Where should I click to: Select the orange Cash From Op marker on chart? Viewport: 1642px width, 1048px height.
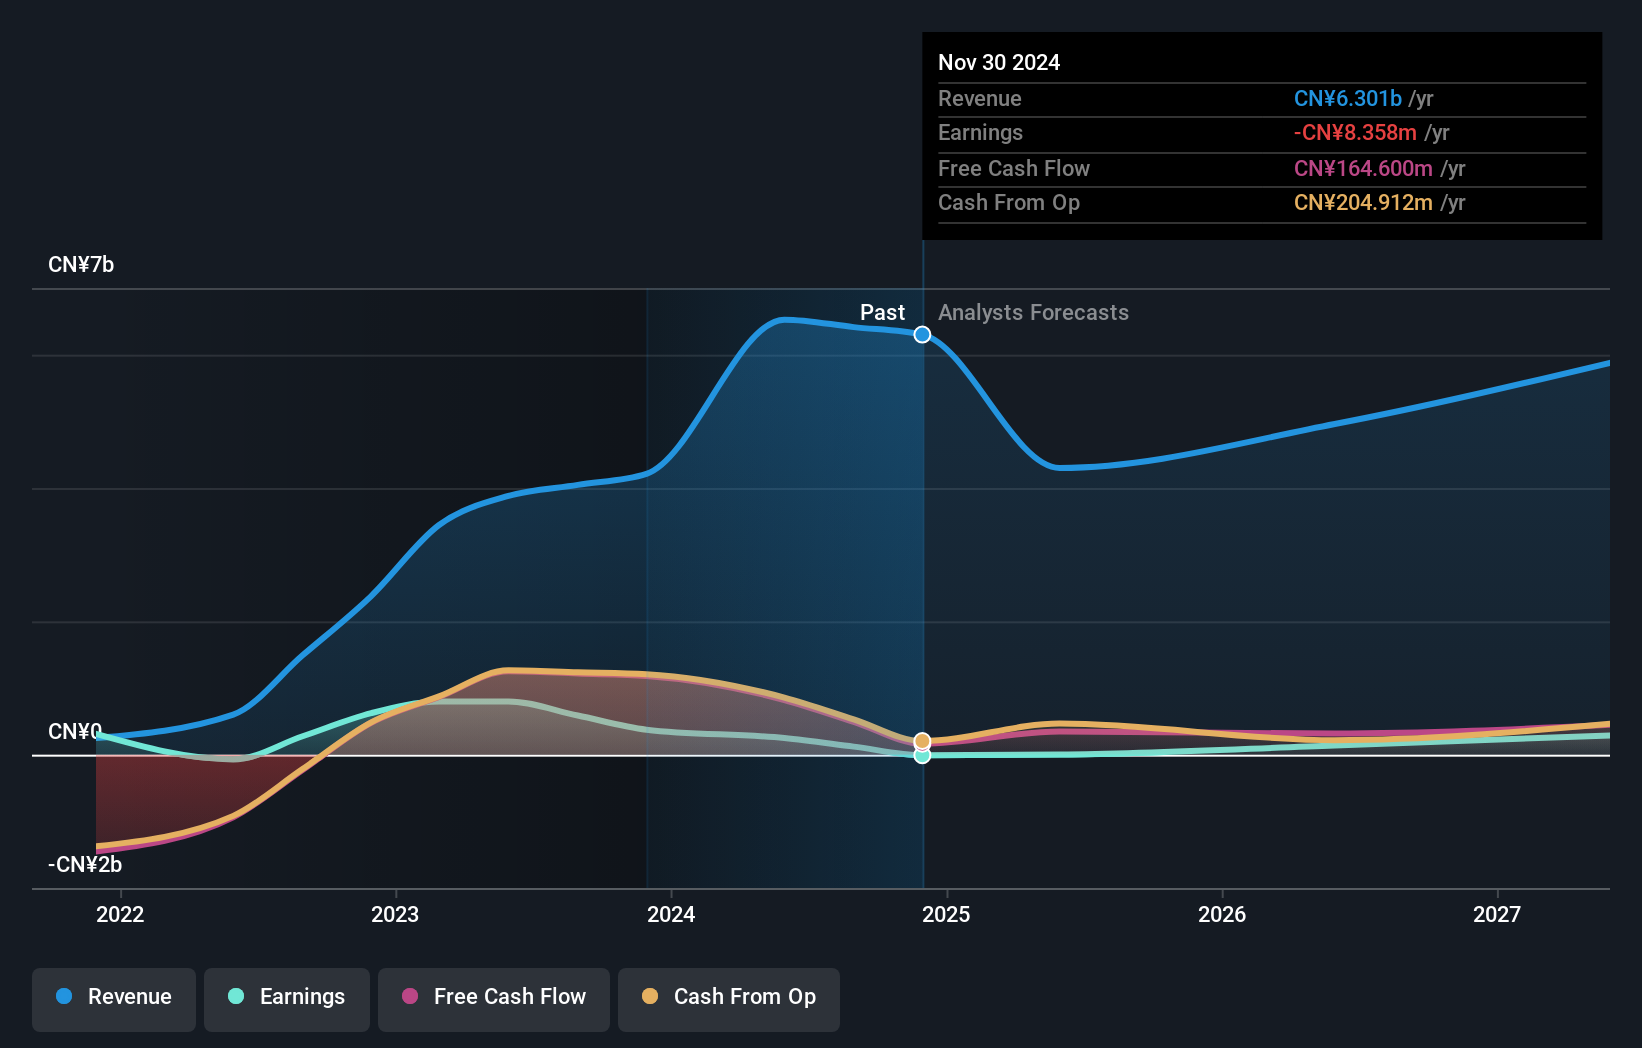click(921, 741)
